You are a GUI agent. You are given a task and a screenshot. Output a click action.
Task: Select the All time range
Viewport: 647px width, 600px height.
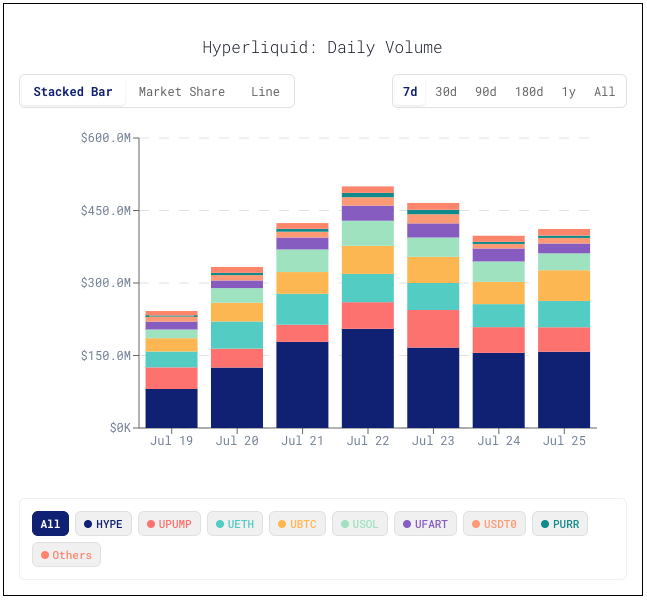pos(604,91)
